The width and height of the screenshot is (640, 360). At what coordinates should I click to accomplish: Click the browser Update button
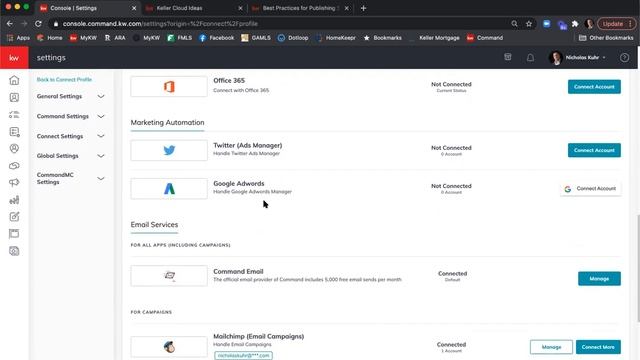616,24
